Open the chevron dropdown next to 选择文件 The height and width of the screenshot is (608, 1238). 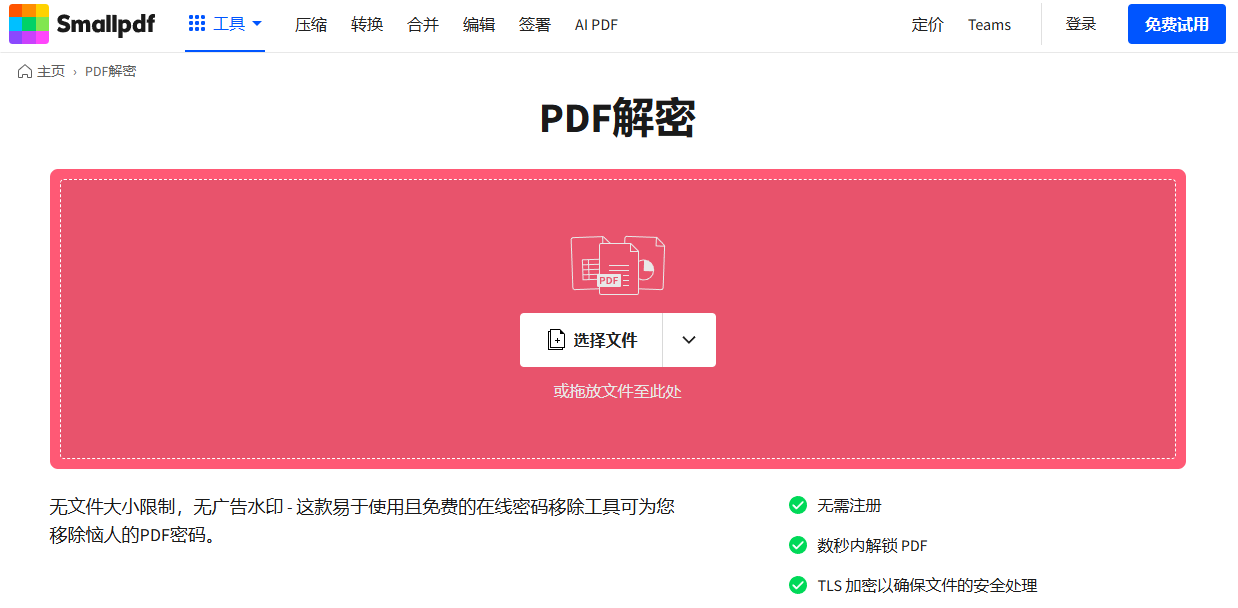pyautogui.click(x=689, y=340)
